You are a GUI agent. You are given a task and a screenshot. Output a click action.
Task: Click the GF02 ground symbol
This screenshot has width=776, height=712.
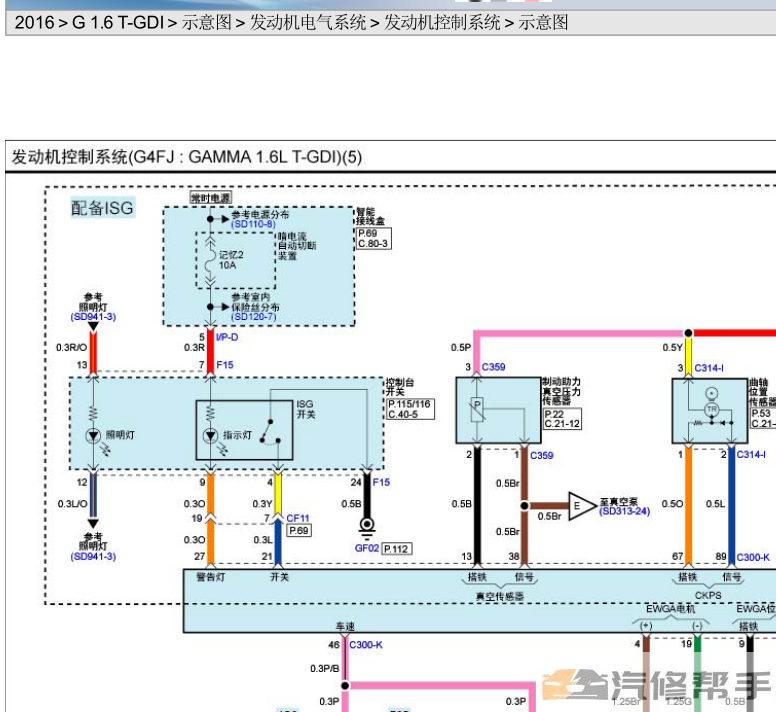point(367,528)
